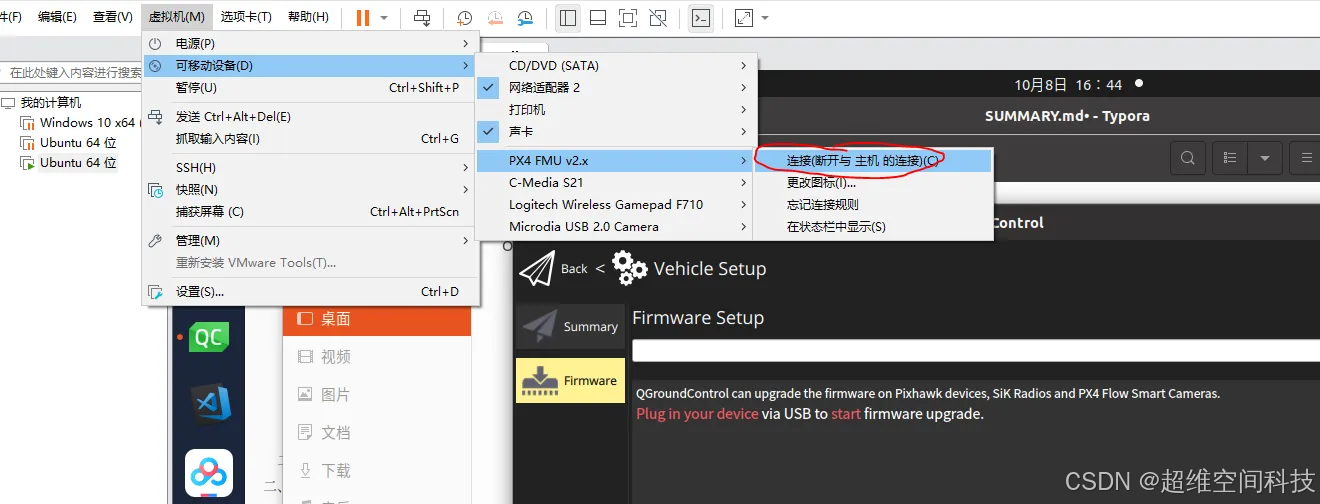Viewport: 1320px width, 504px height.
Task: Select 发送 Ctrl+Alt+Del(E) menu entry
Action: [311, 117]
